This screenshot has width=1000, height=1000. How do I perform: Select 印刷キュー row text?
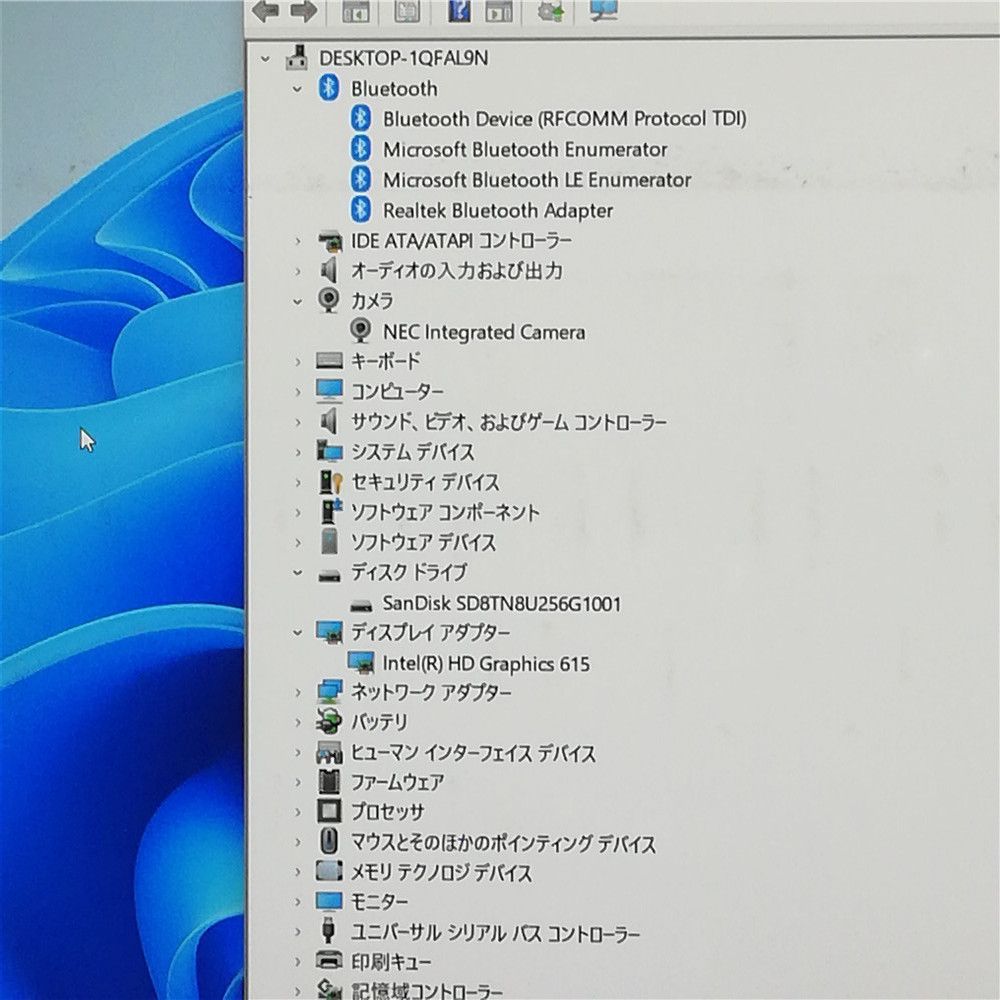391,961
